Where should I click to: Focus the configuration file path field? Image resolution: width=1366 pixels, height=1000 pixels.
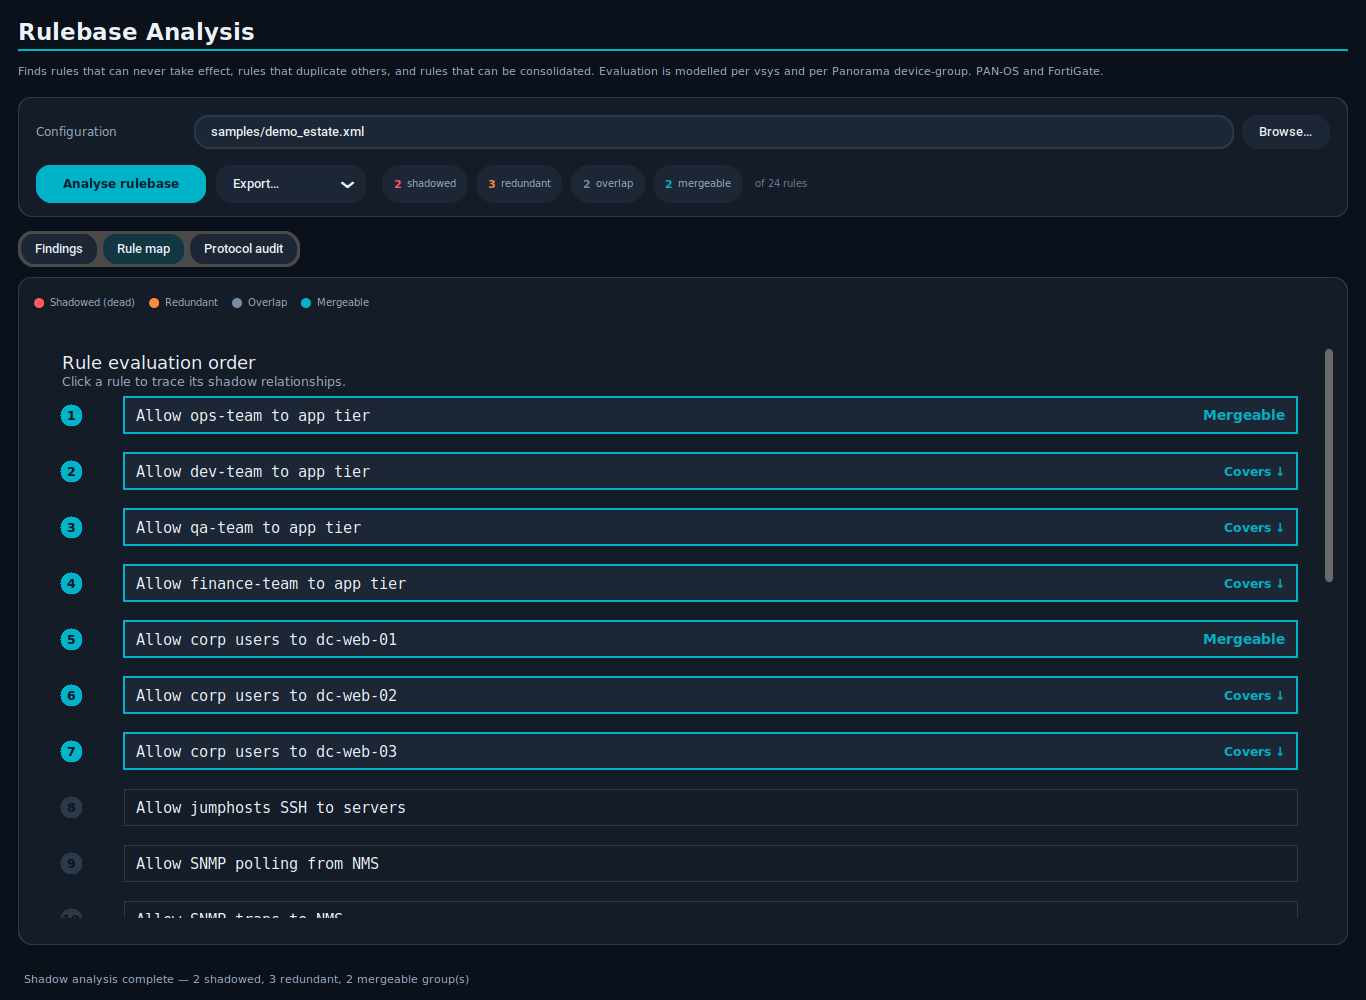pyautogui.click(x=713, y=132)
